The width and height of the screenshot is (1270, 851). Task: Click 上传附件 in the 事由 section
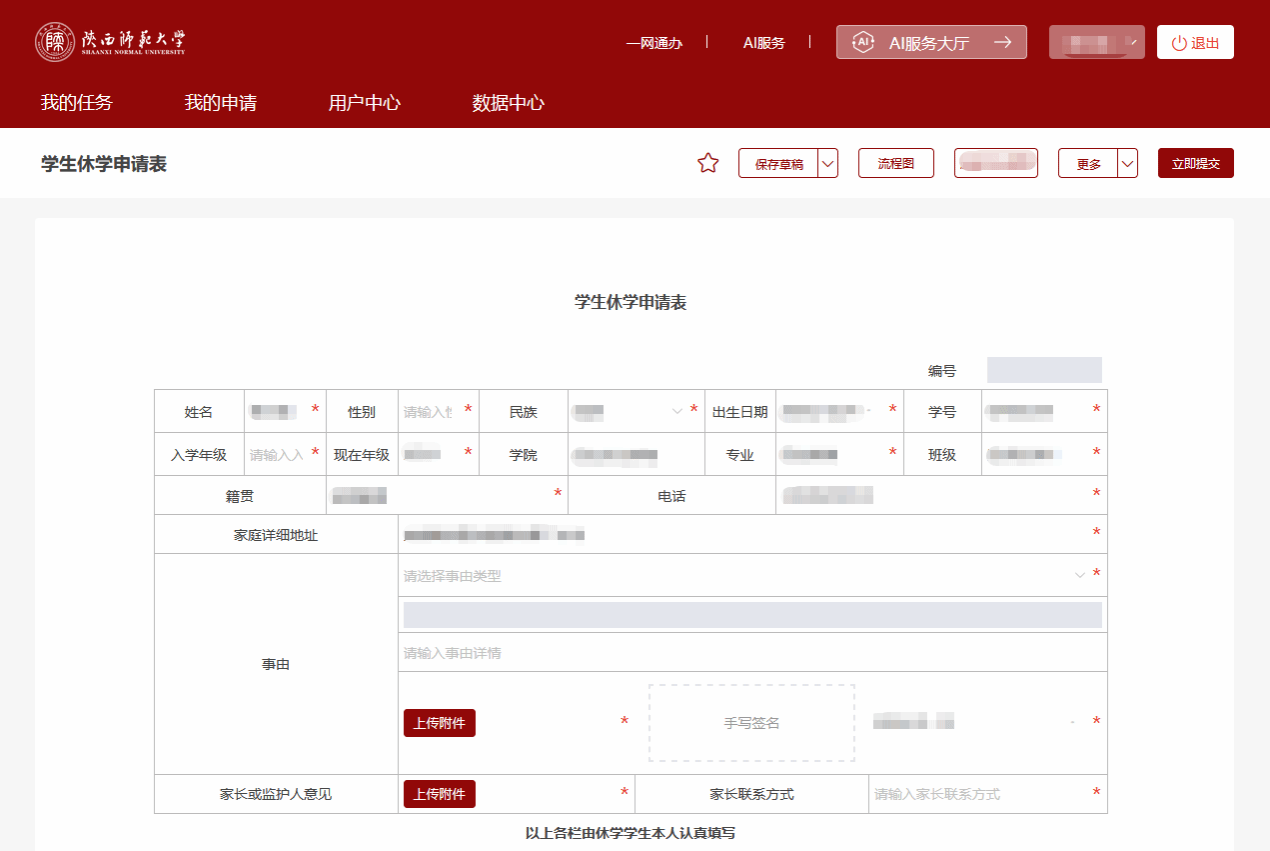439,723
